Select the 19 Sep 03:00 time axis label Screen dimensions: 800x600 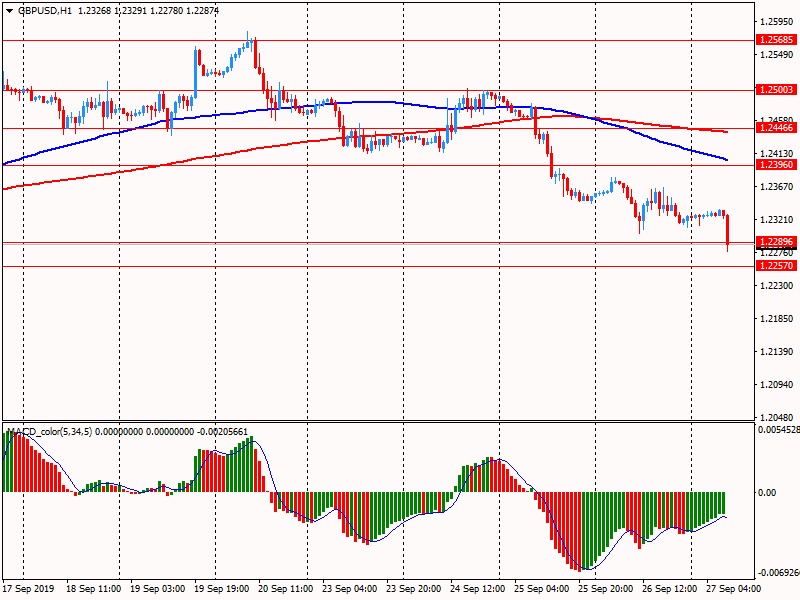coord(158,589)
